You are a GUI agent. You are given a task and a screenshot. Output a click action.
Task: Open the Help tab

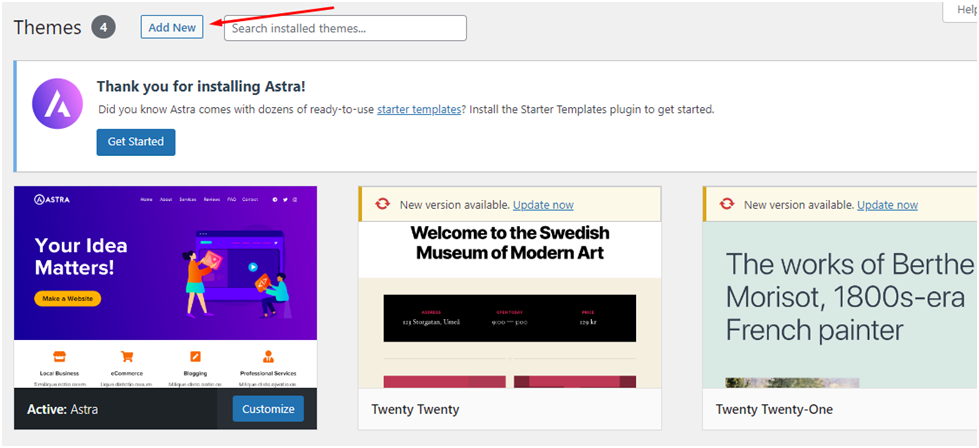point(963,10)
